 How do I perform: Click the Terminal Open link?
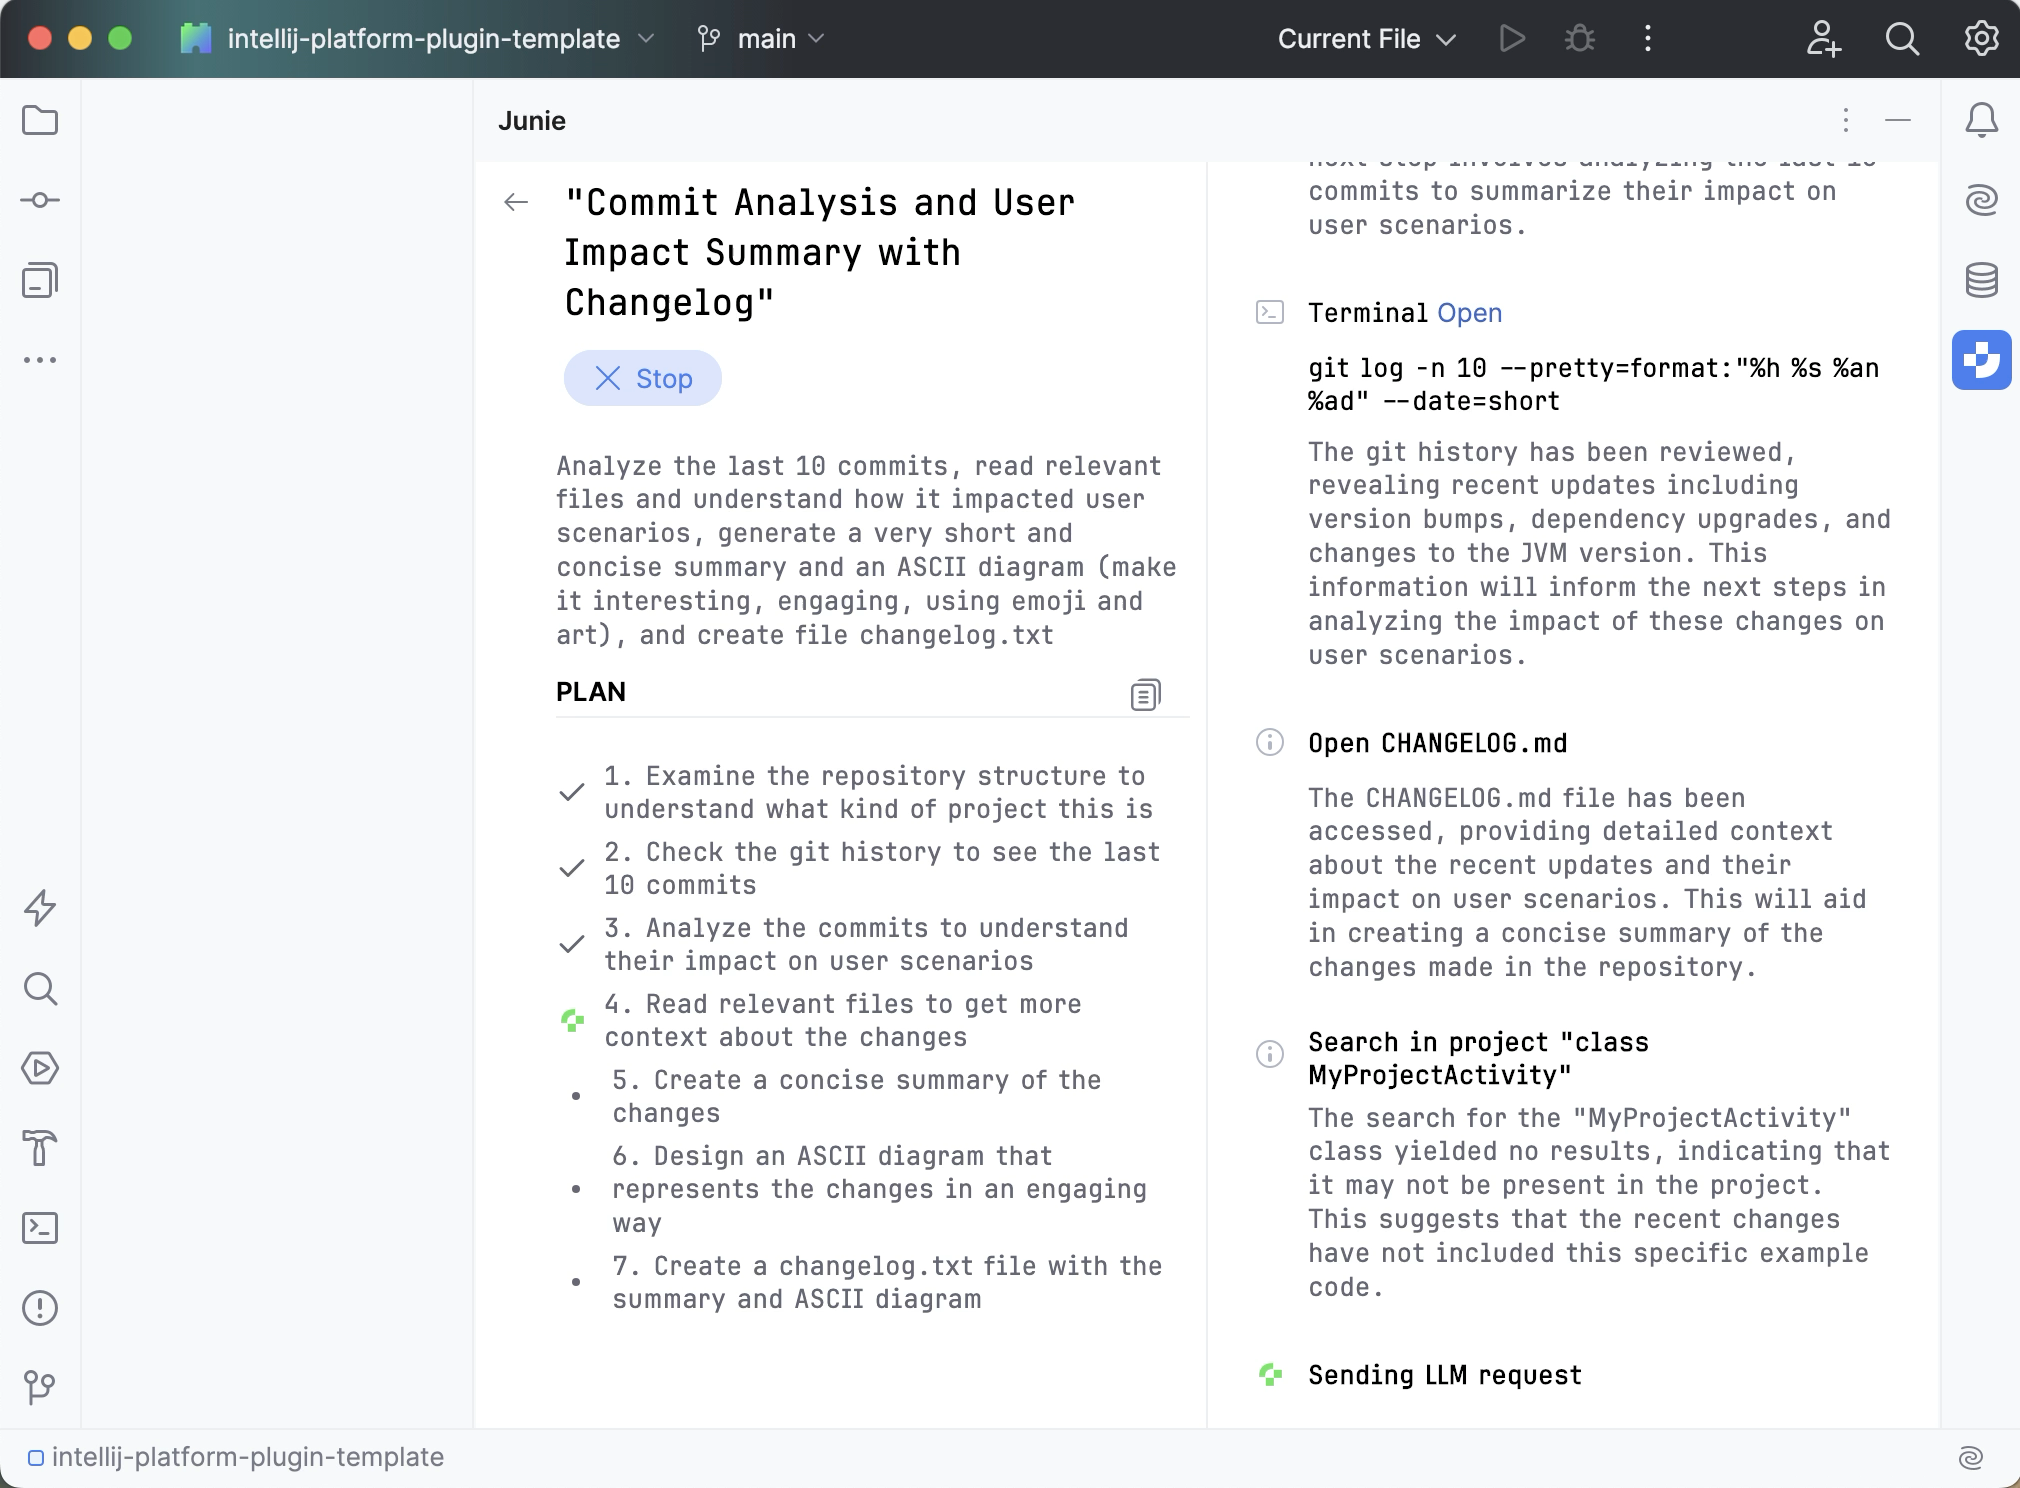coord(1469,313)
